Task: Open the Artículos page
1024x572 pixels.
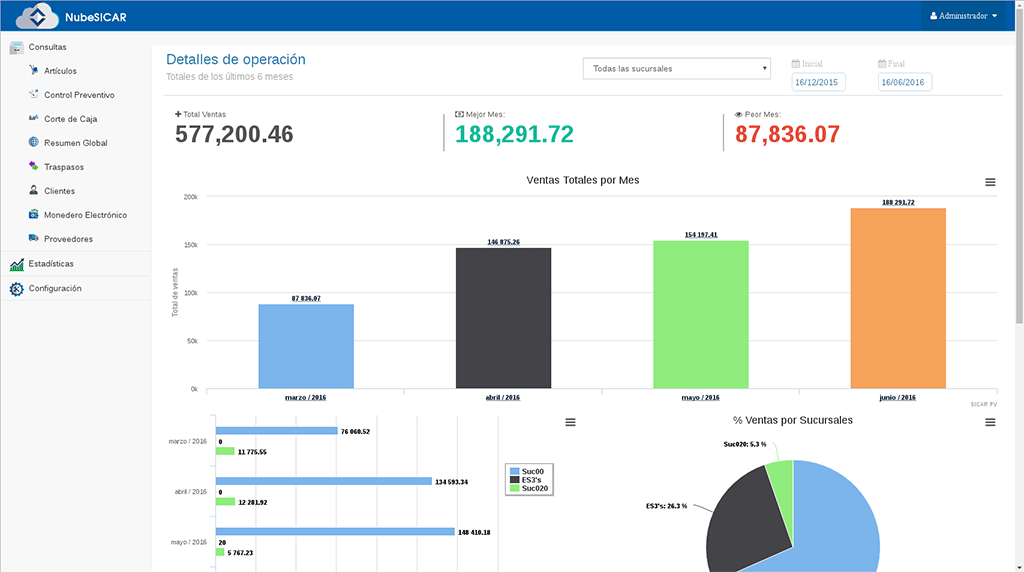Action: [60, 71]
